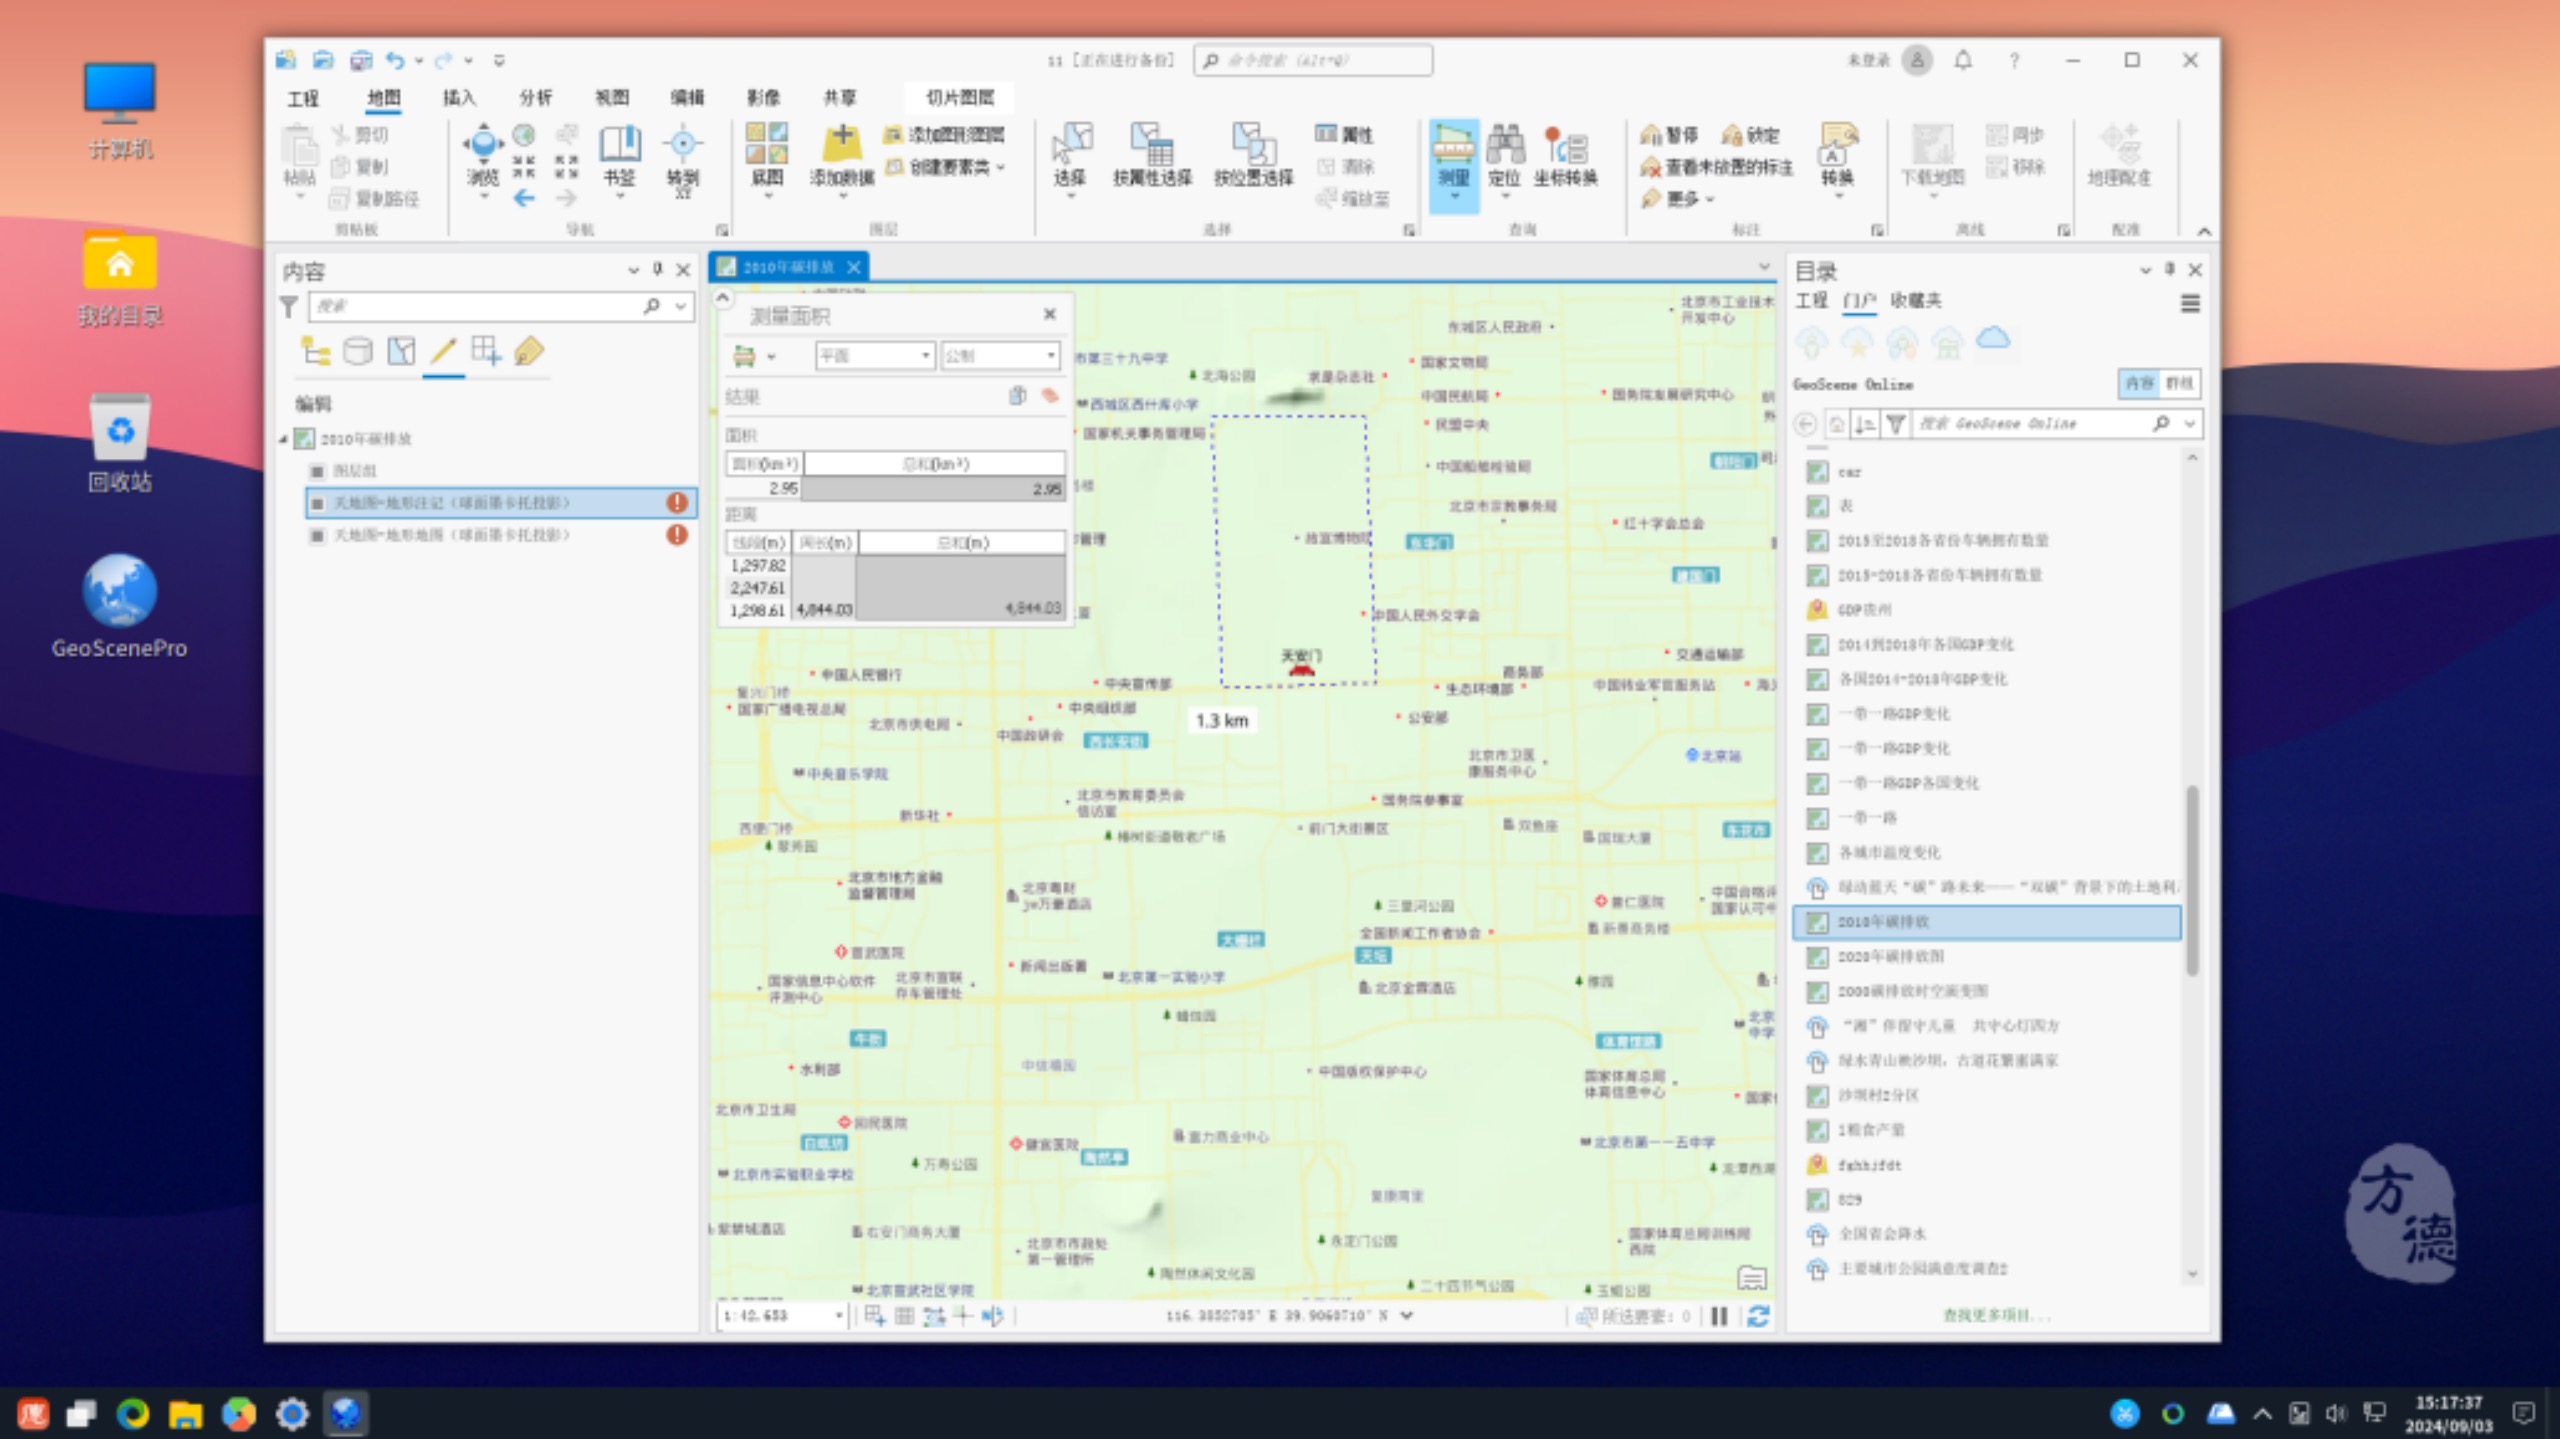The image size is (2560, 1439).
Task: Open measure tool type dropdown arrow
Action: click(772, 357)
